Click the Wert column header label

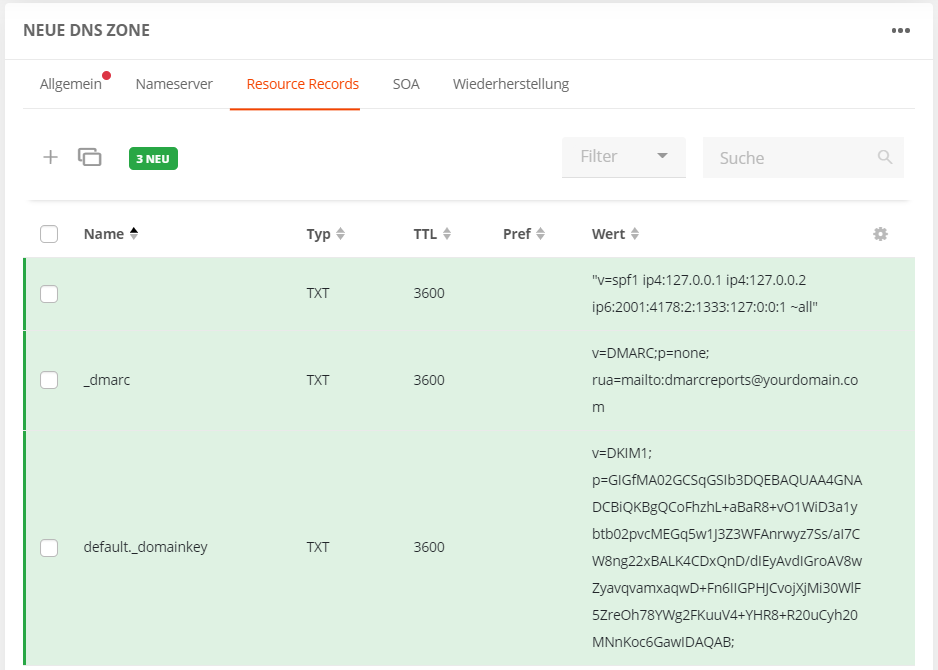coord(608,234)
